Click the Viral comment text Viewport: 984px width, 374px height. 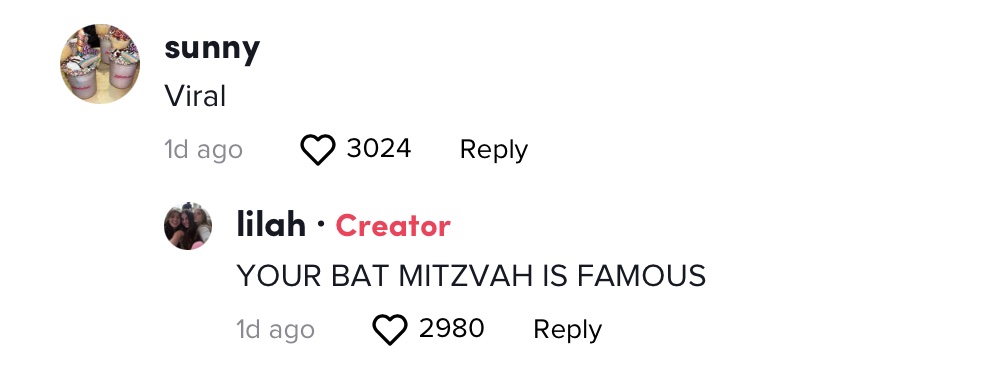[195, 97]
